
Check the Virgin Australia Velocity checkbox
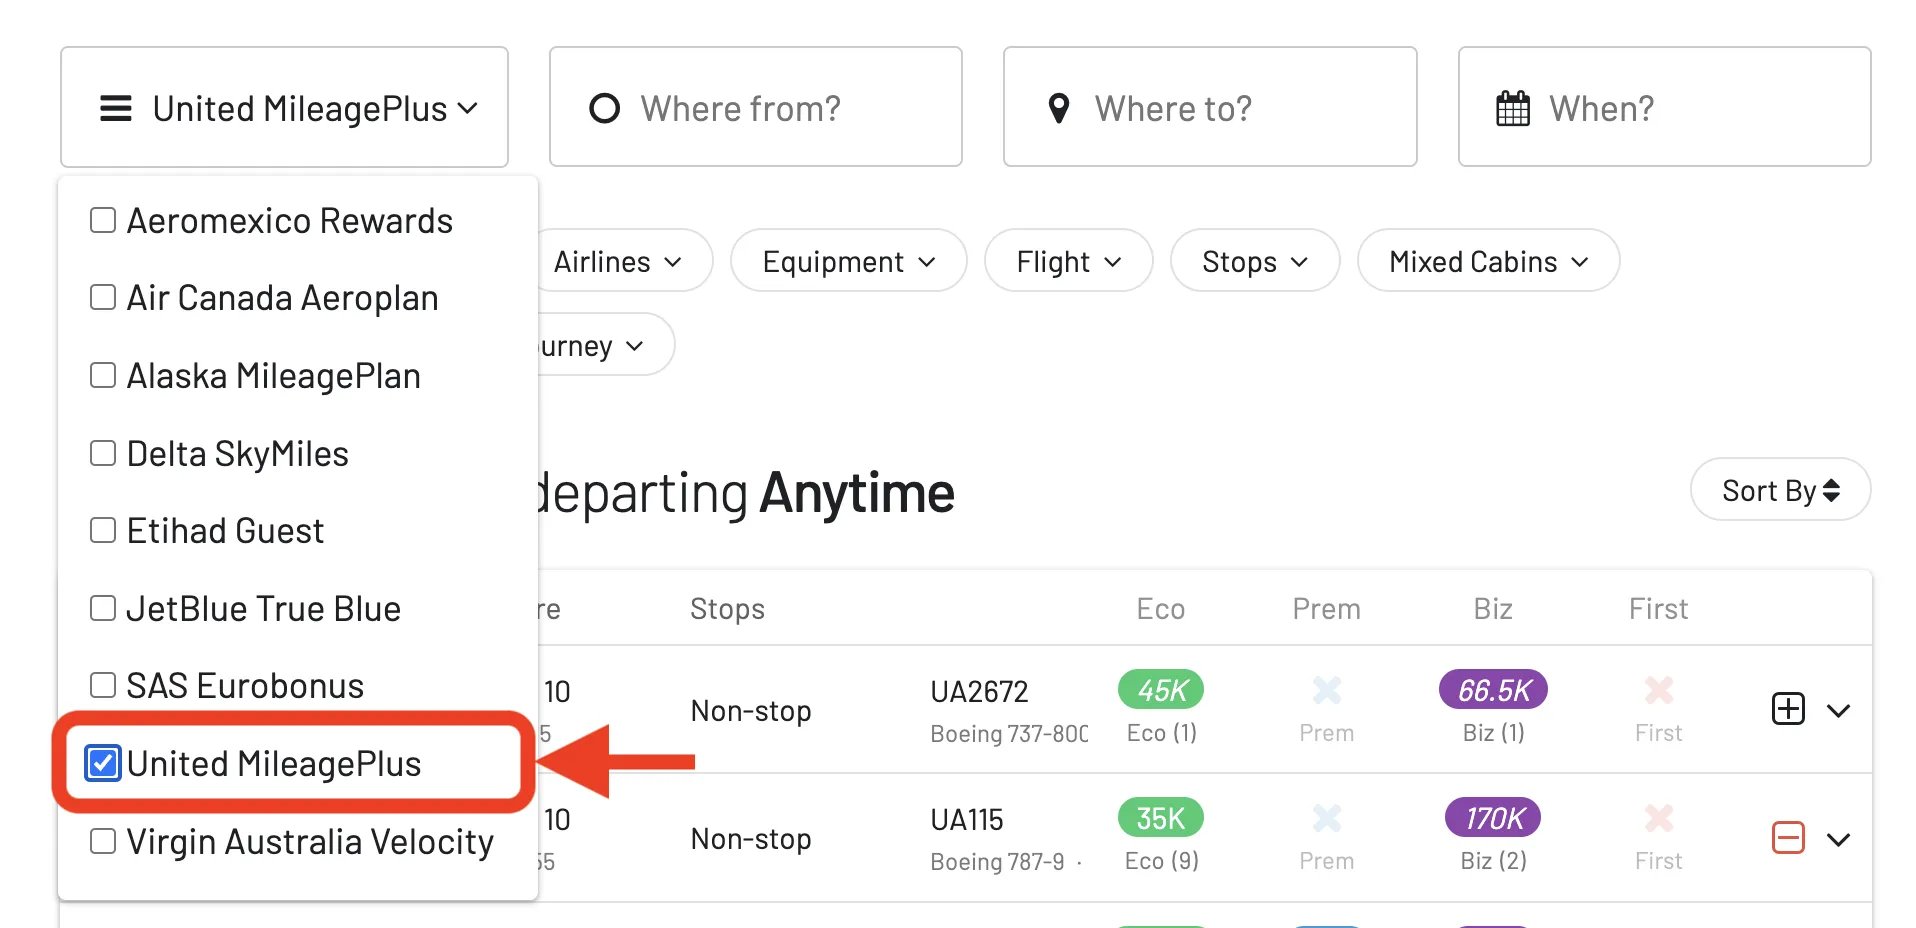click(x=103, y=841)
